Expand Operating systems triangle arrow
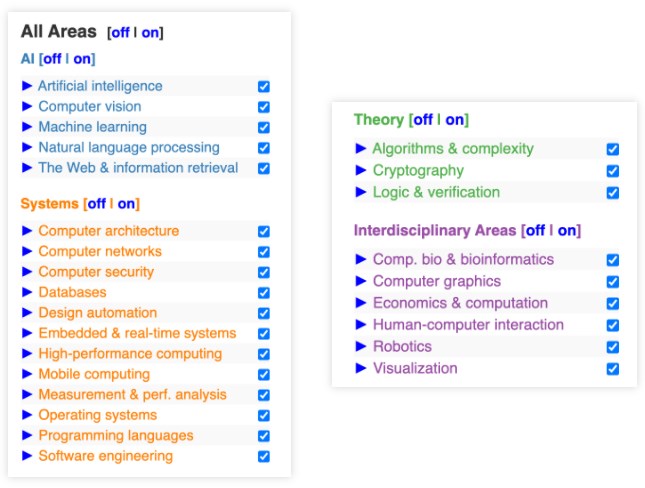 pyautogui.click(x=27, y=415)
